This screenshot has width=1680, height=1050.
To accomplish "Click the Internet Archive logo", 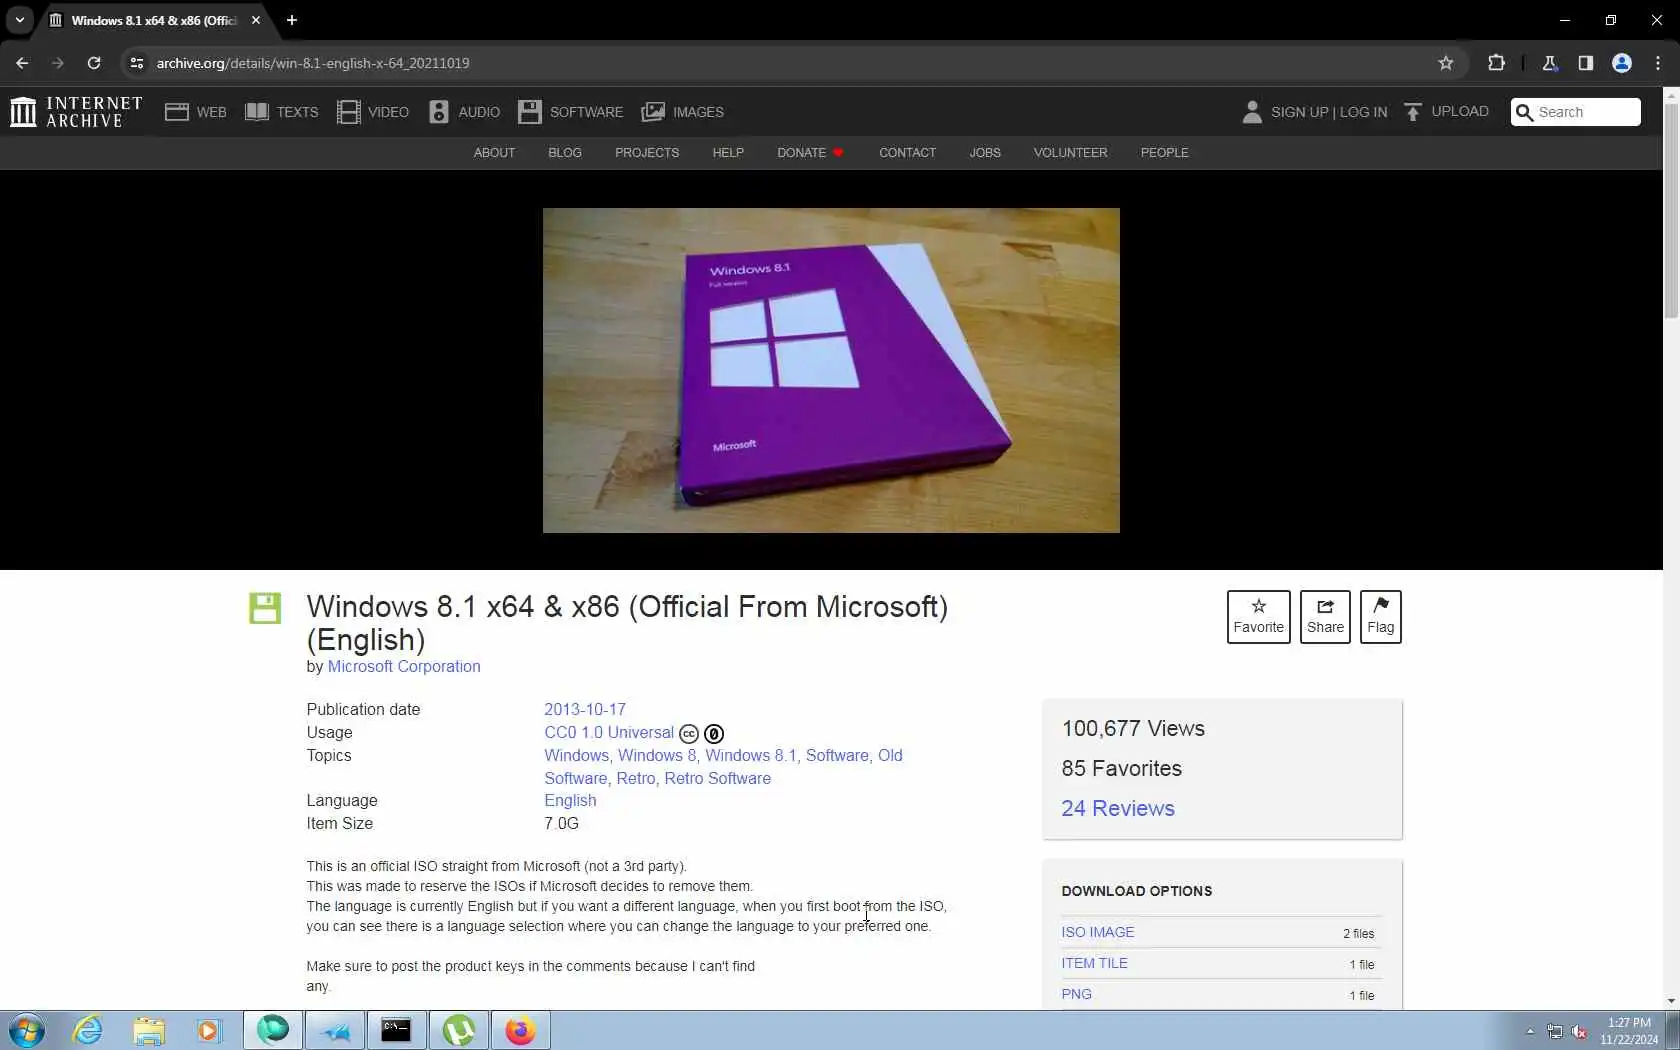I will (76, 112).
